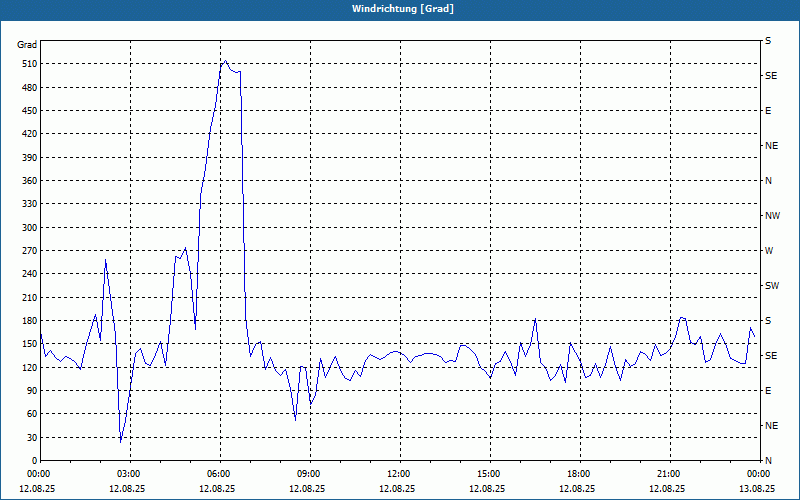Select the 21:00 x-axis time label
This screenshot has height=500, width=800.
coord(669,474)
